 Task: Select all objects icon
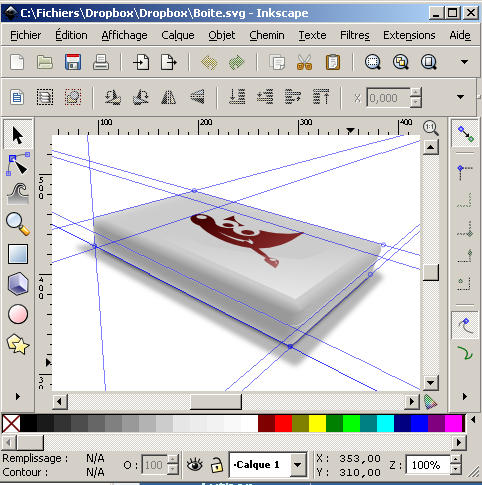(x=17, y=97)
